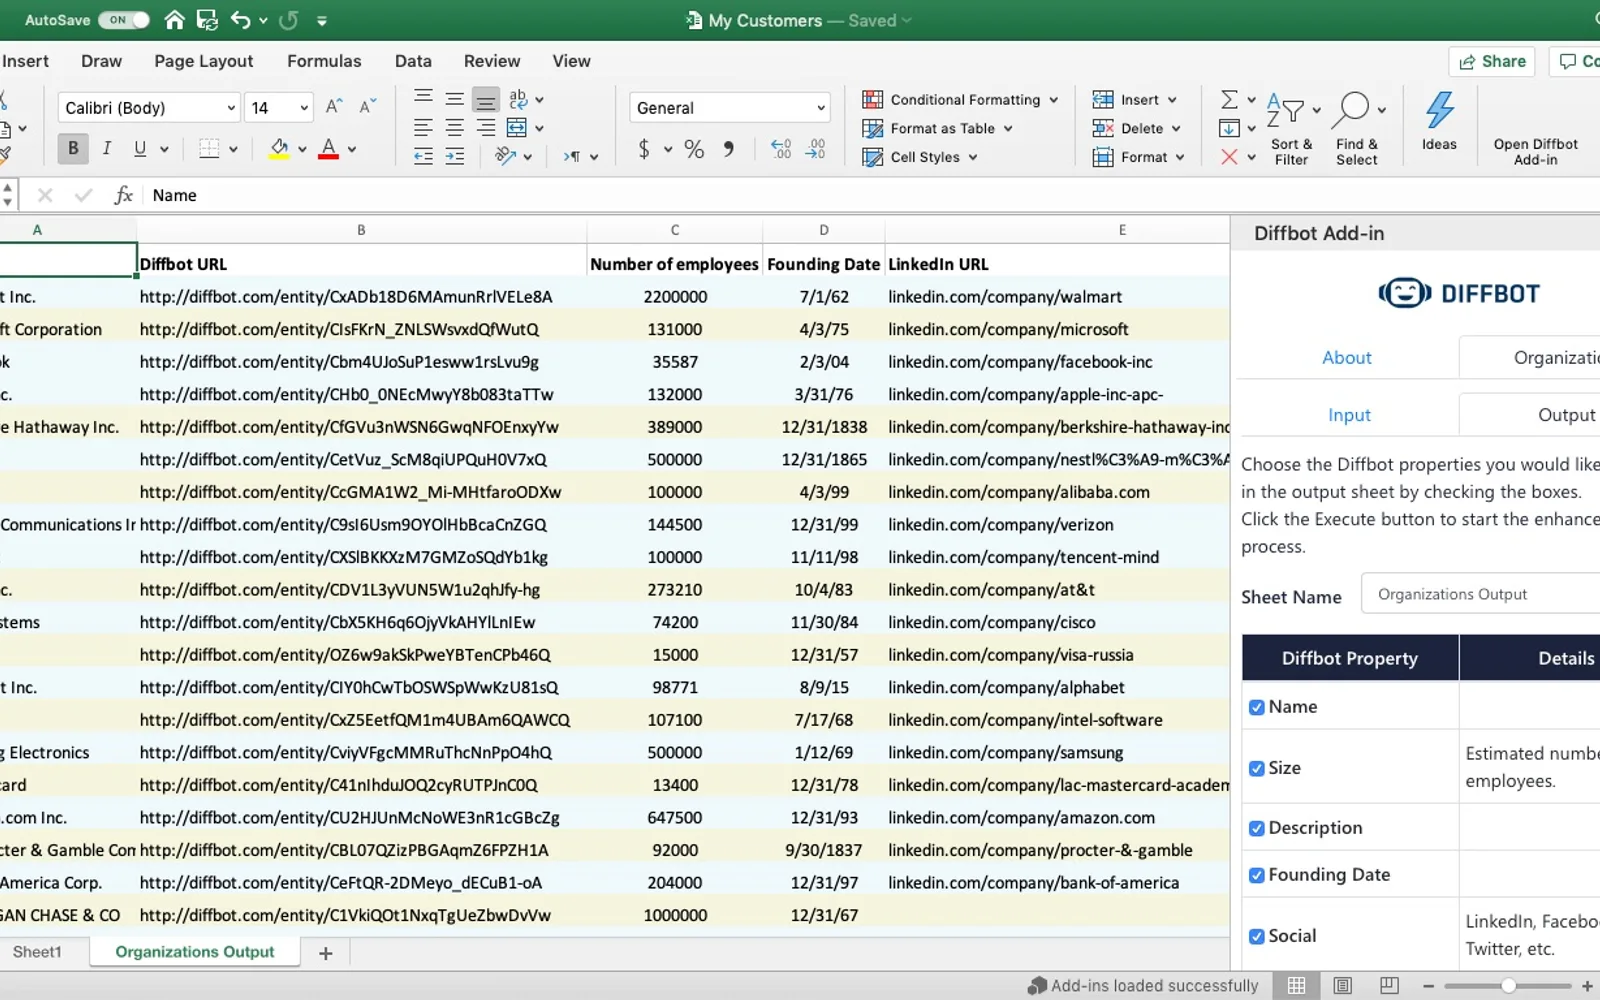Open Sort & Filter tool
1600x1000 pixels.
click(1291, 128)
